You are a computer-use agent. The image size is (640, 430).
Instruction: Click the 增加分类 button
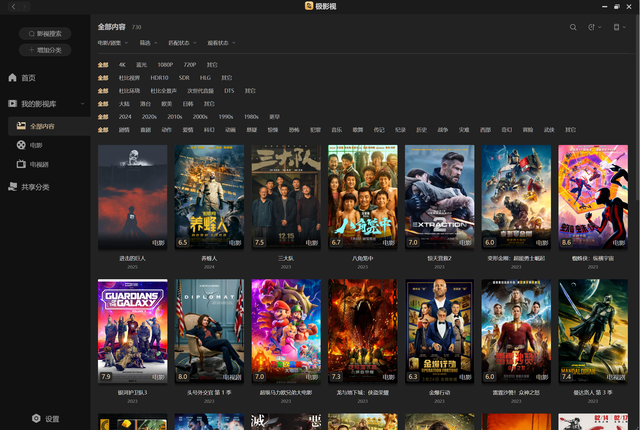(x=45, y=50)
